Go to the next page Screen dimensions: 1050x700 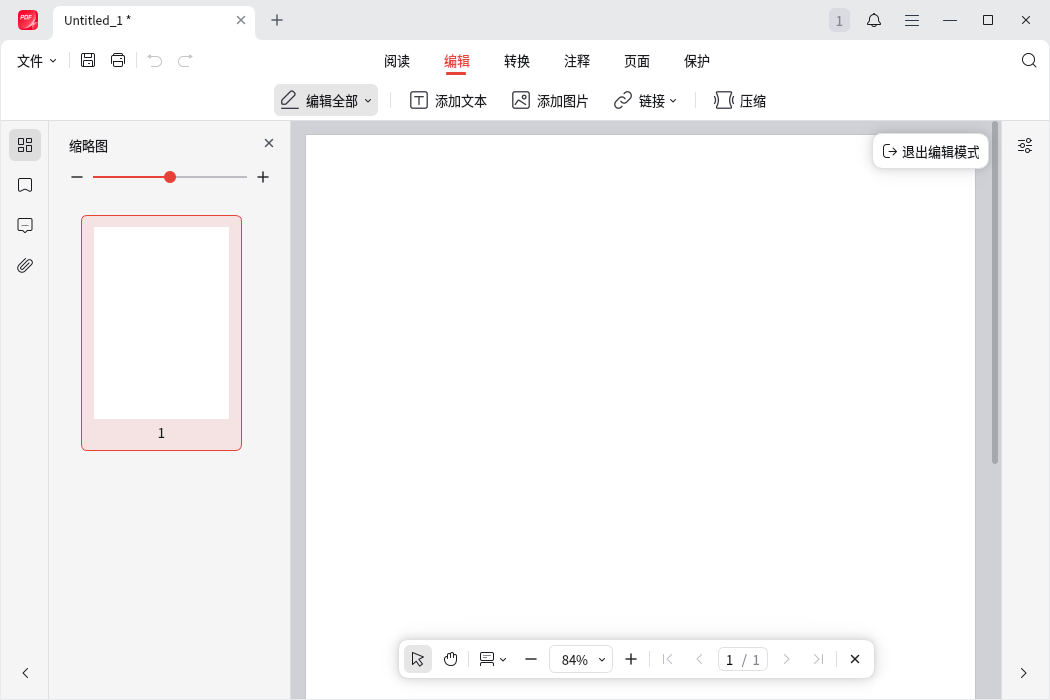tap(787, 659)
